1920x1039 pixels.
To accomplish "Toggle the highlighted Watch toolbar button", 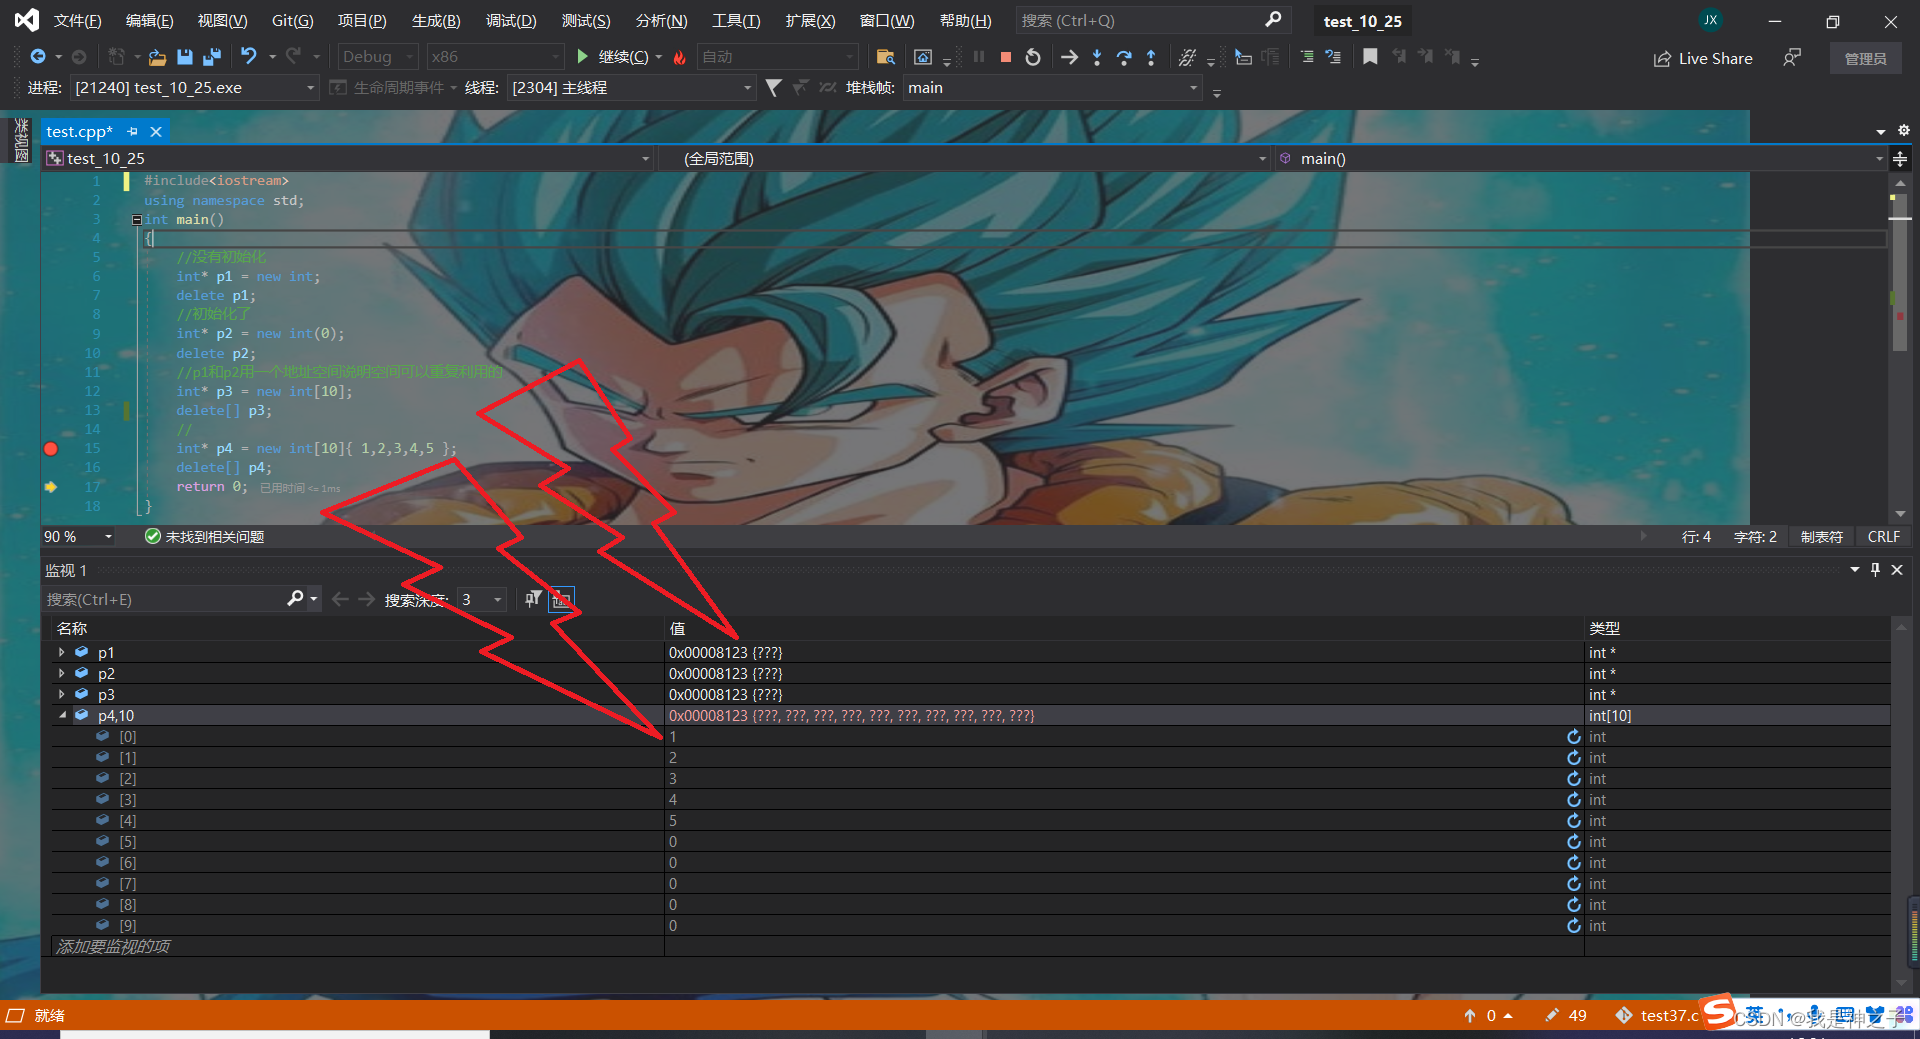I will pos(562,599).
